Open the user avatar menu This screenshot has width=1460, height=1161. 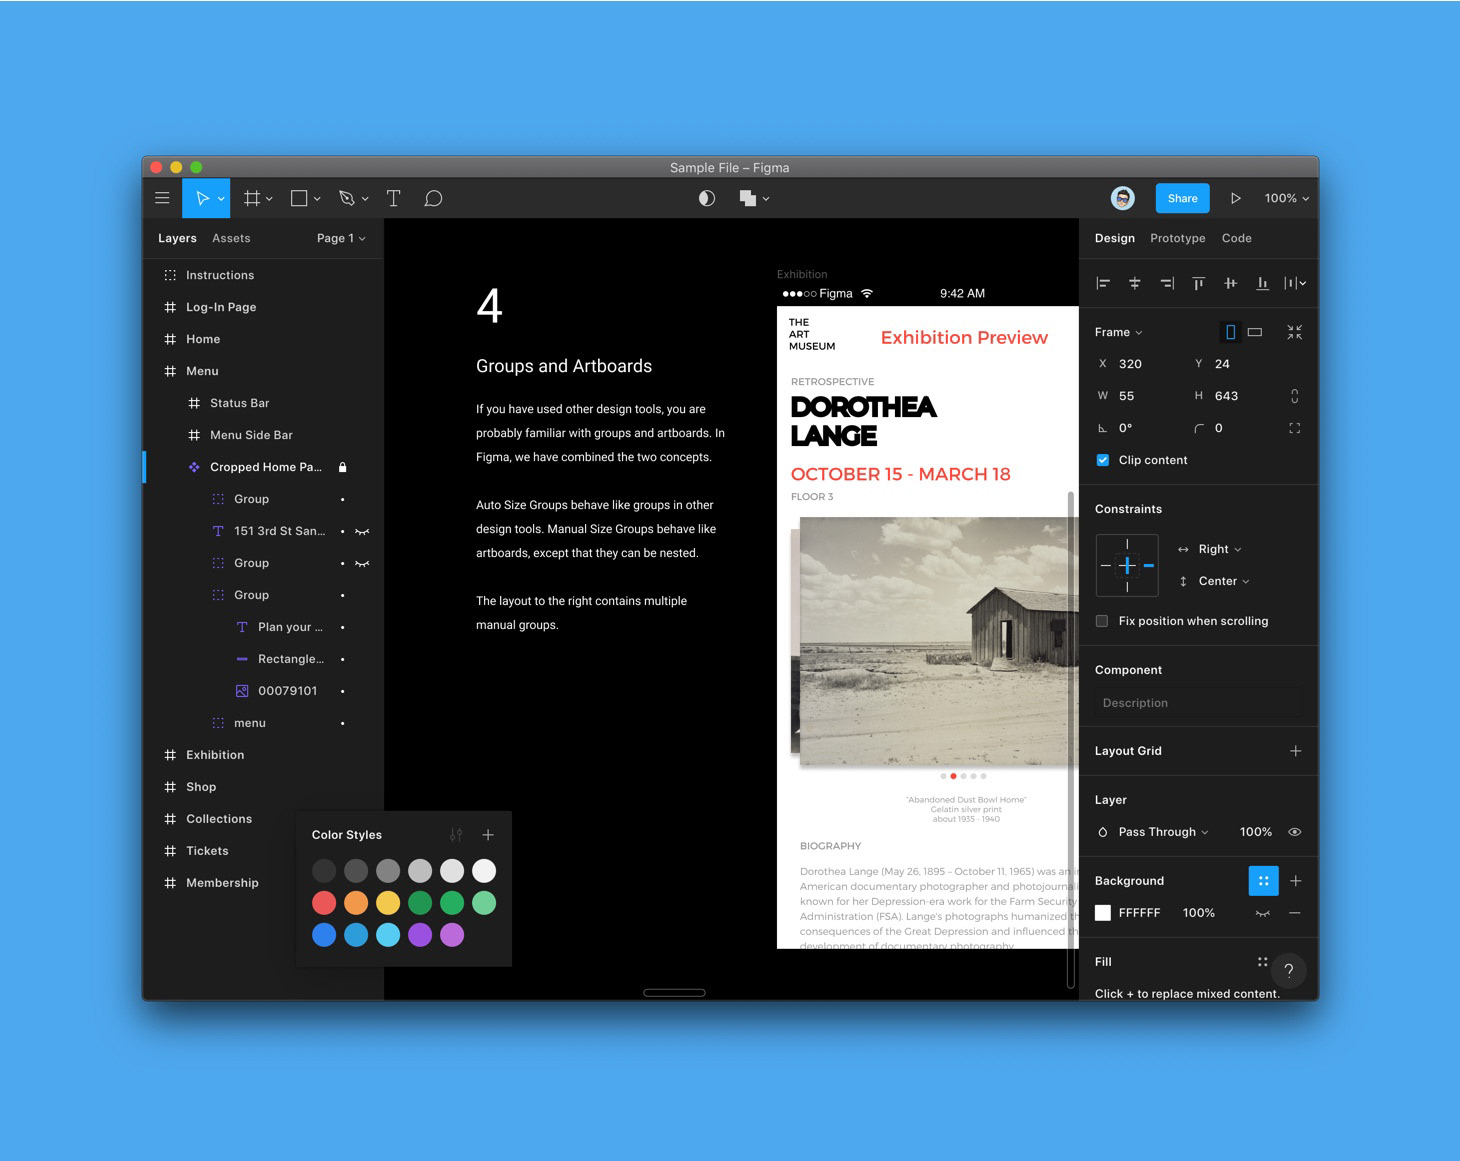[x=1123, y=198]
